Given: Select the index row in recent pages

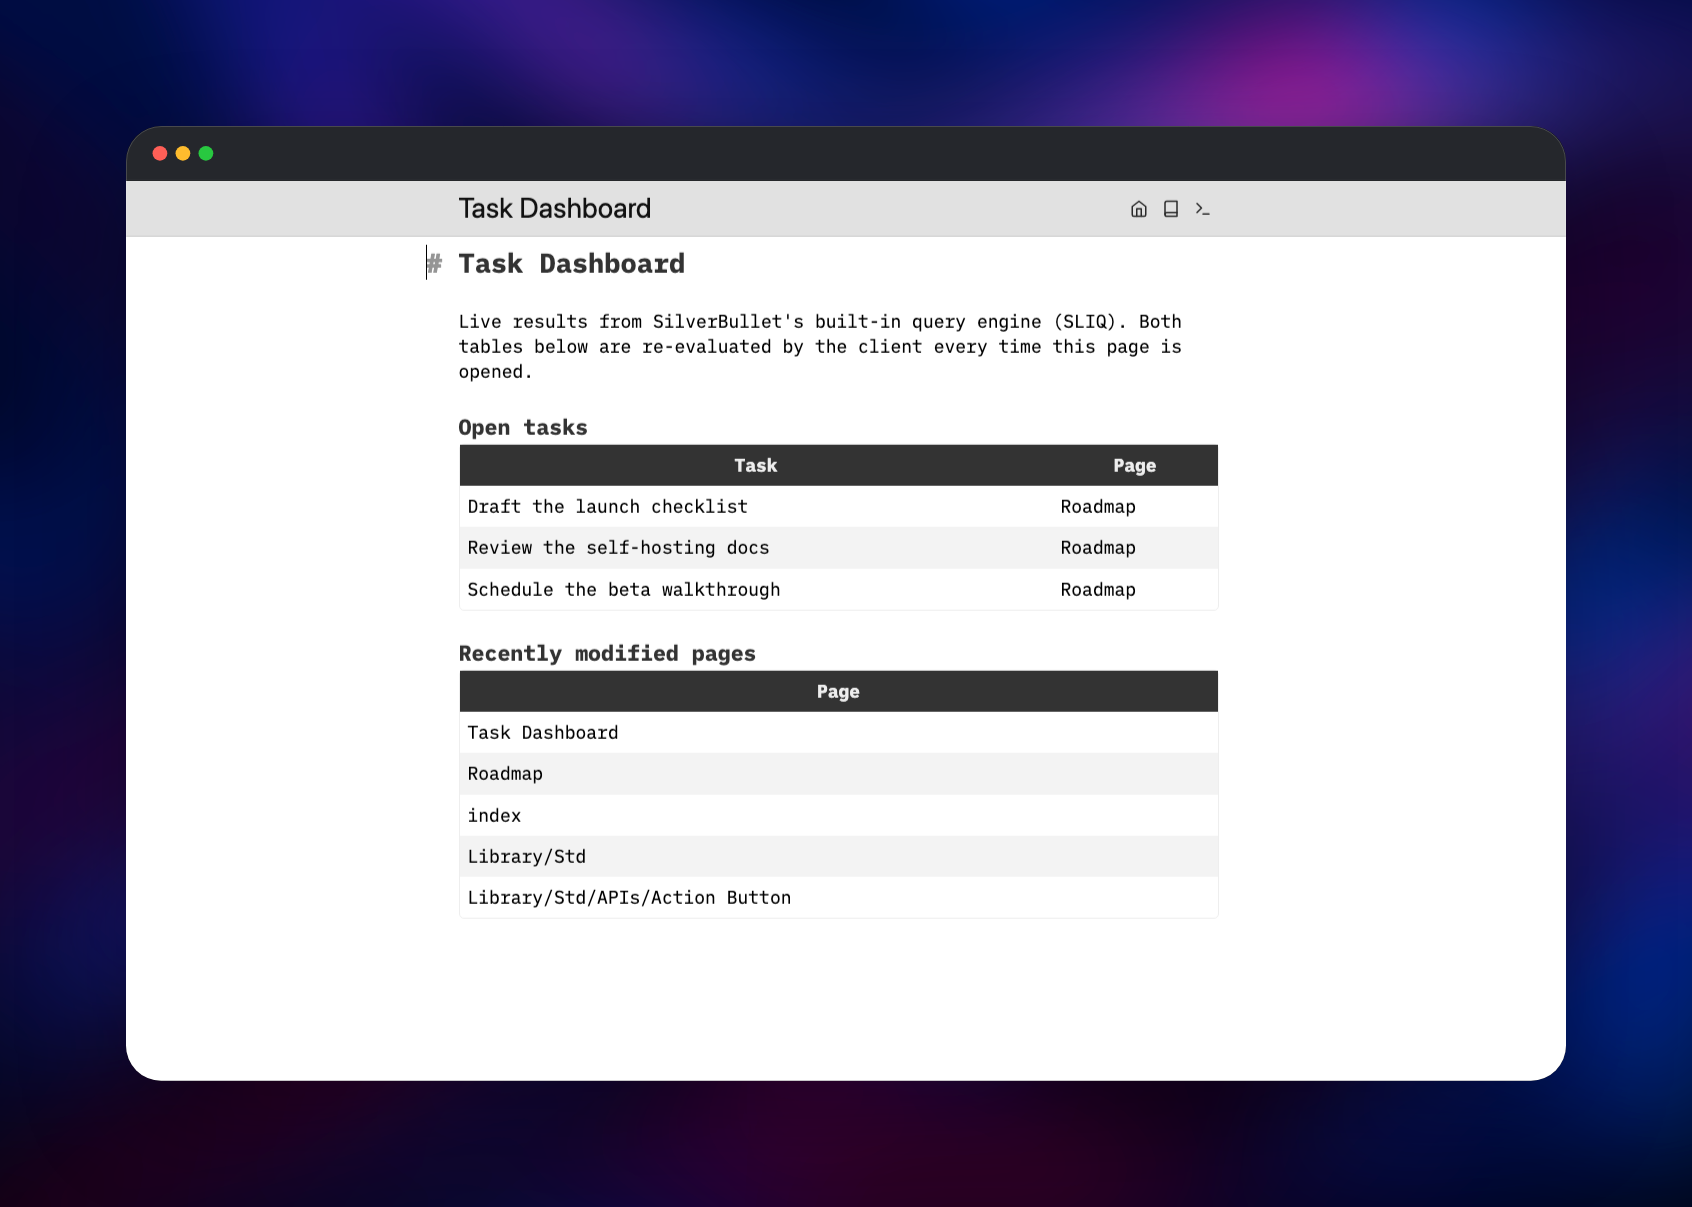Looking at the screenshot, I should coord(838,816).
